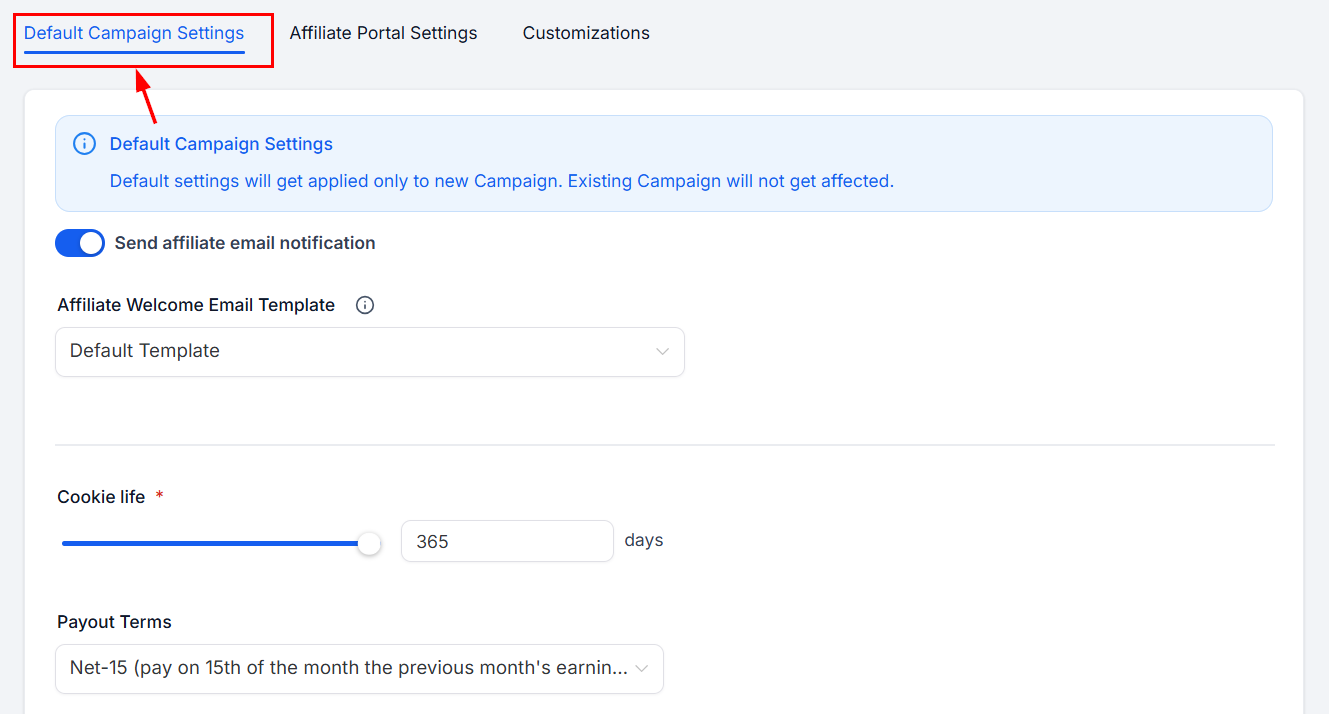
Task: Click the banner heading 'Default Campaign Settings'
Action: pos(221,144)
